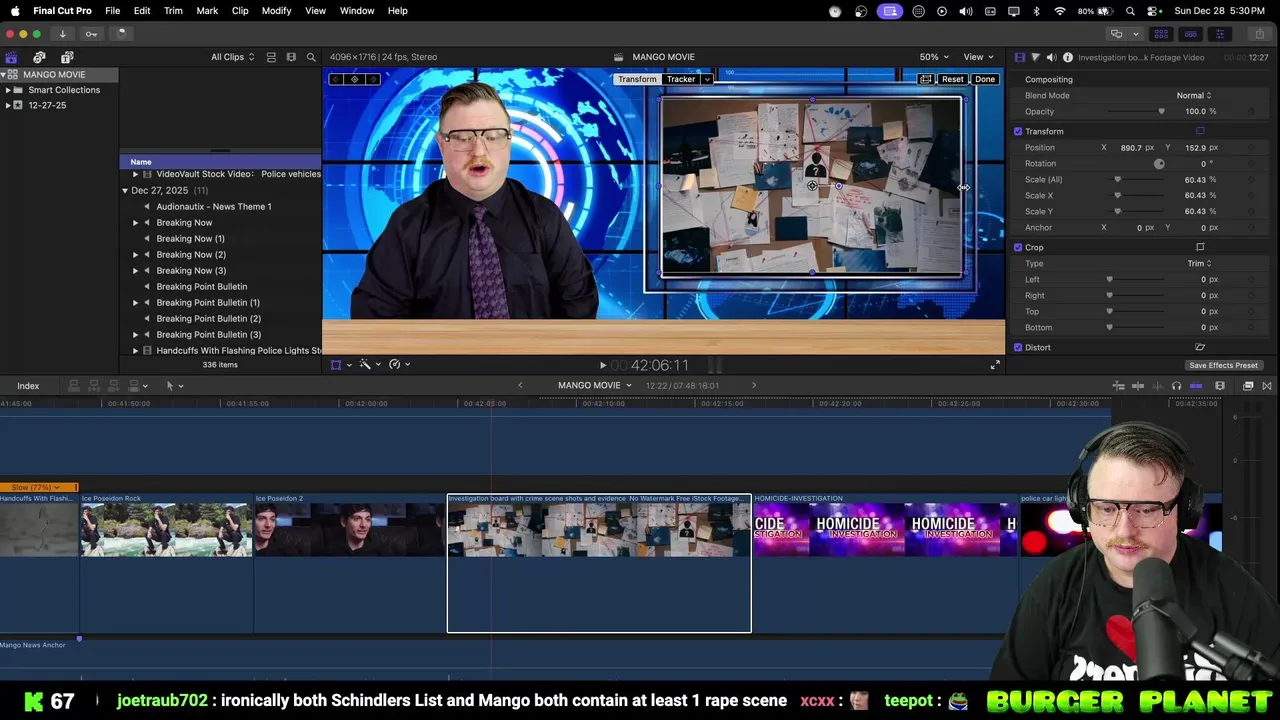Image resolution: width=1280 pixels, height=720 pixels.
Task: Click the Reset button in viewer
Action: pos(952,79)
